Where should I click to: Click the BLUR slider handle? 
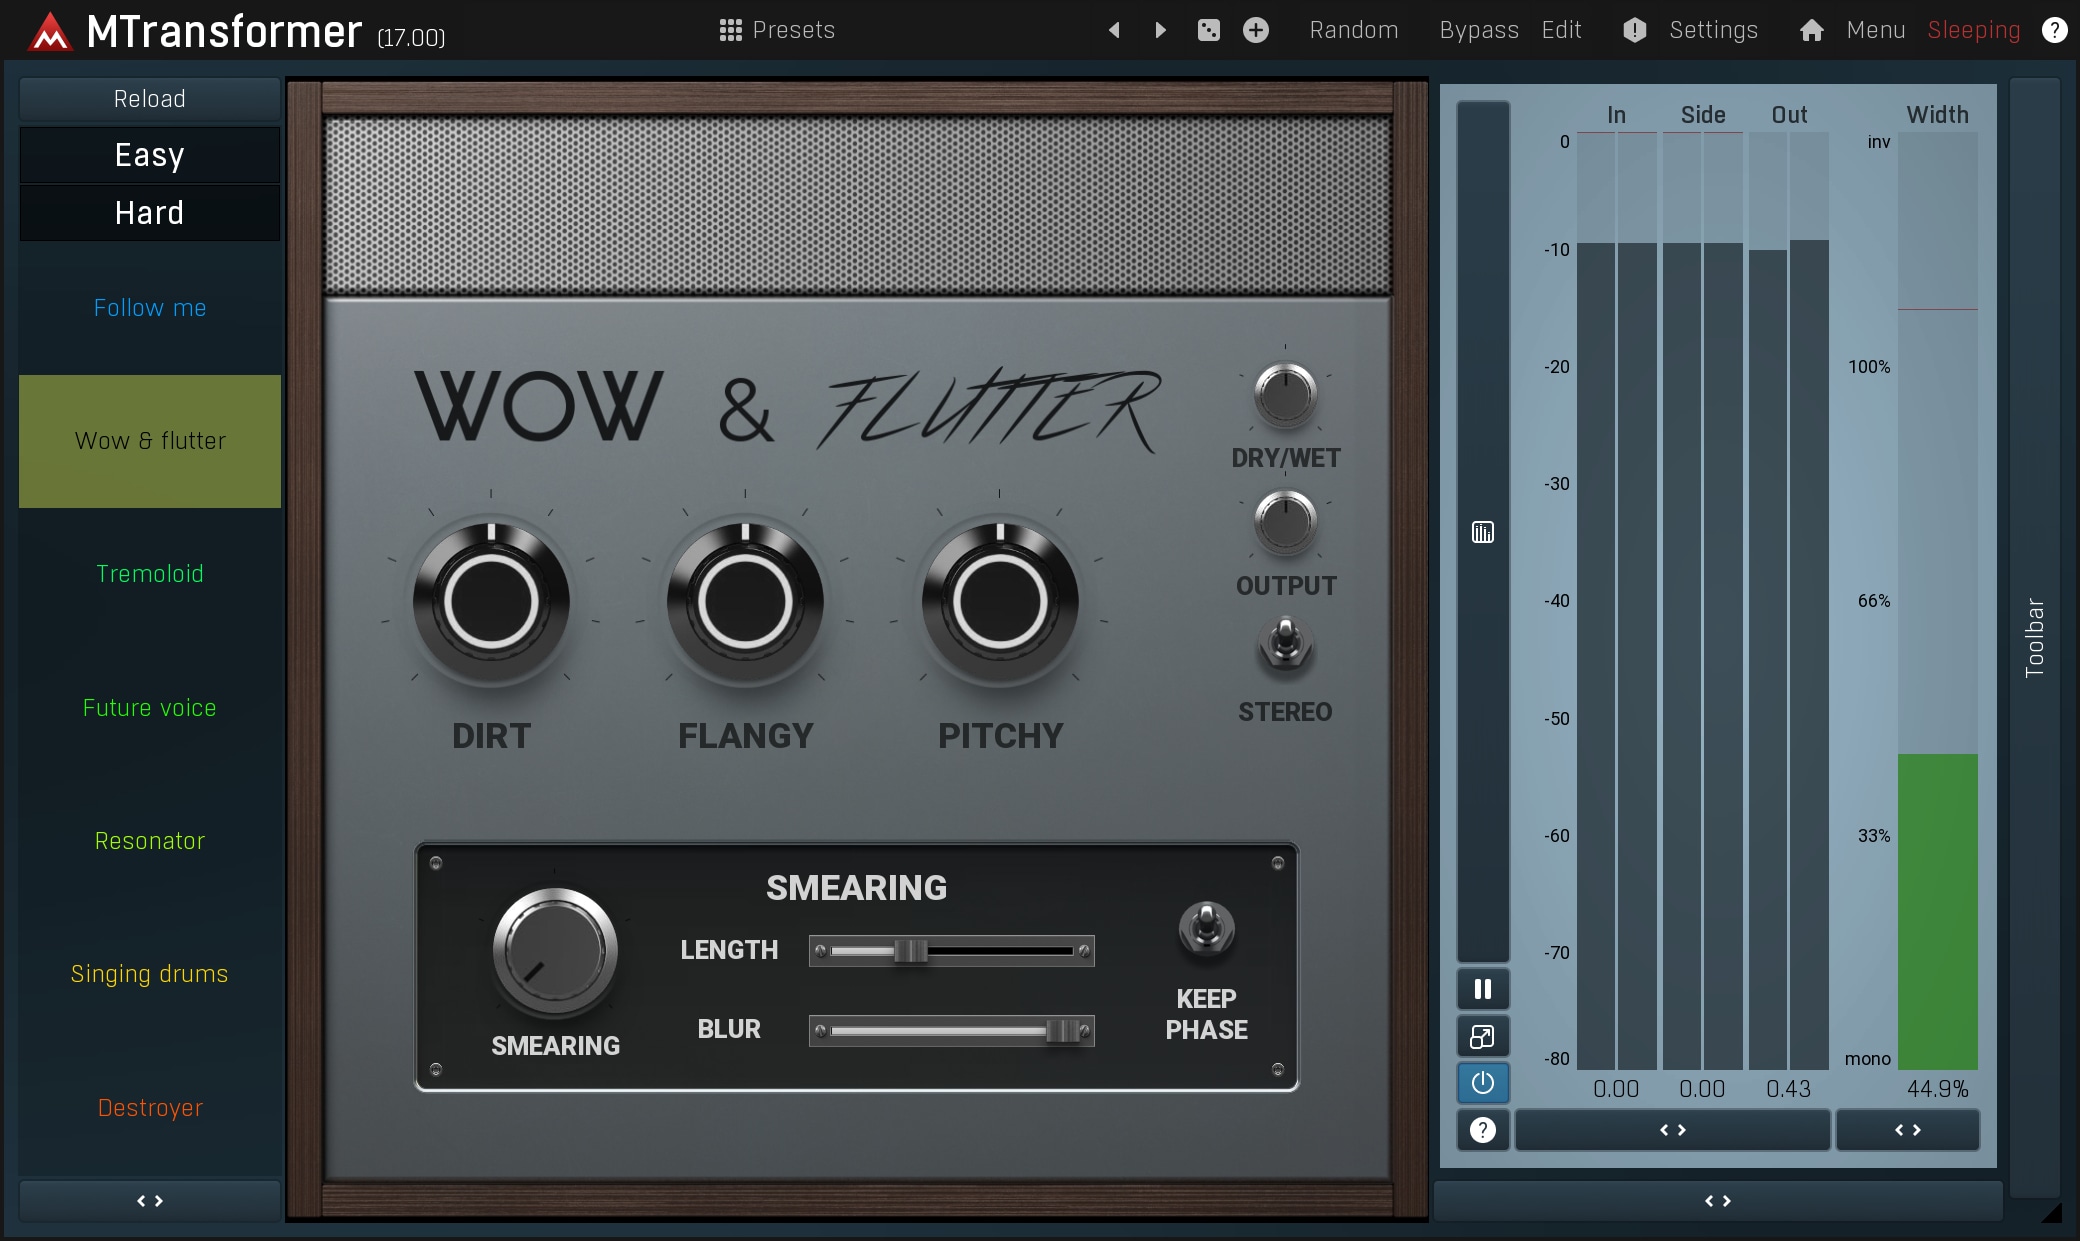coord(1063,1031)
